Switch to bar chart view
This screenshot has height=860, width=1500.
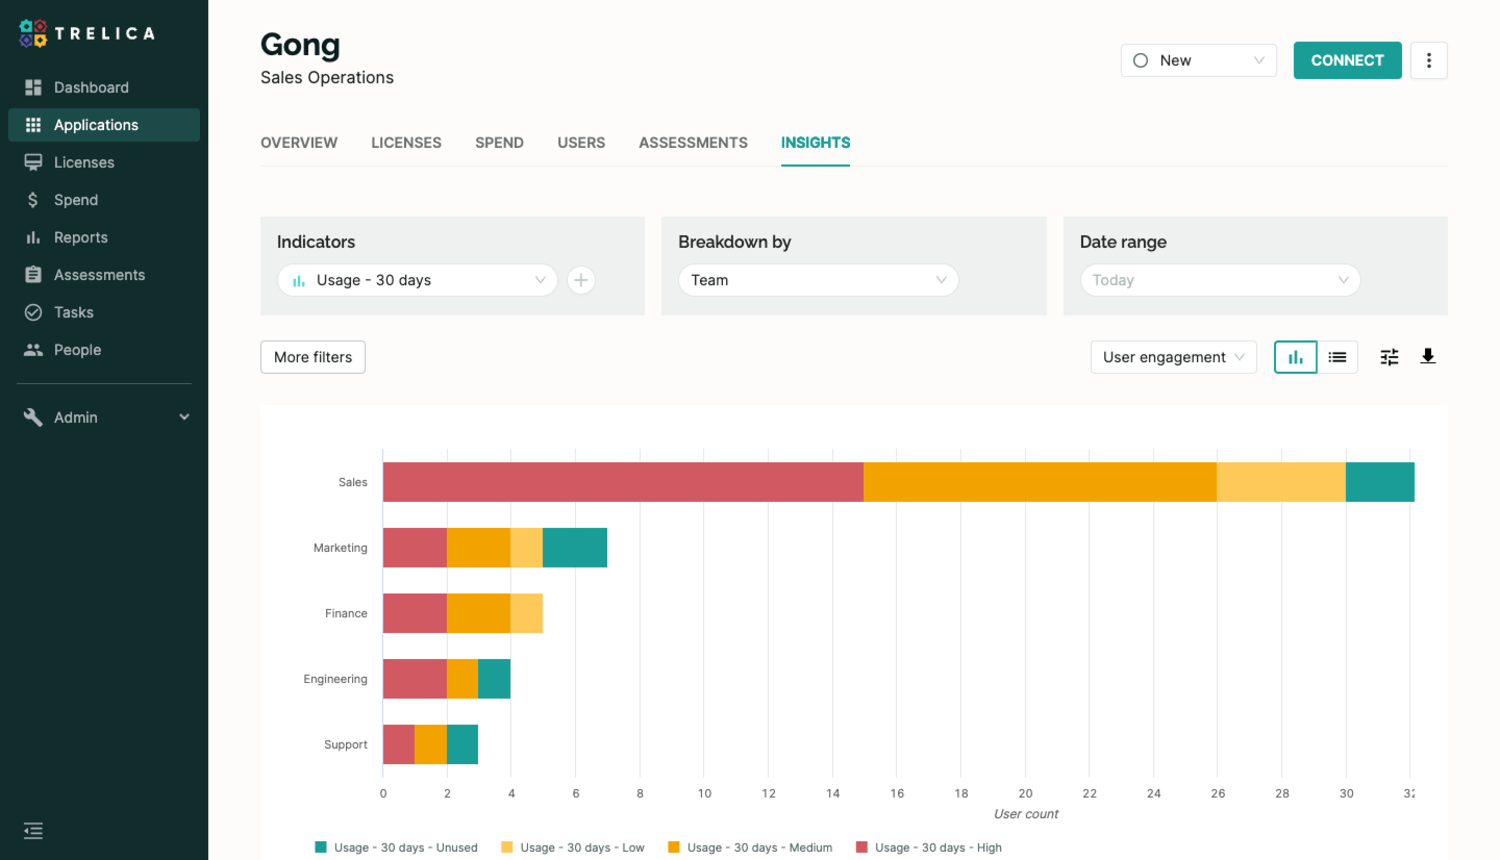1295,357
